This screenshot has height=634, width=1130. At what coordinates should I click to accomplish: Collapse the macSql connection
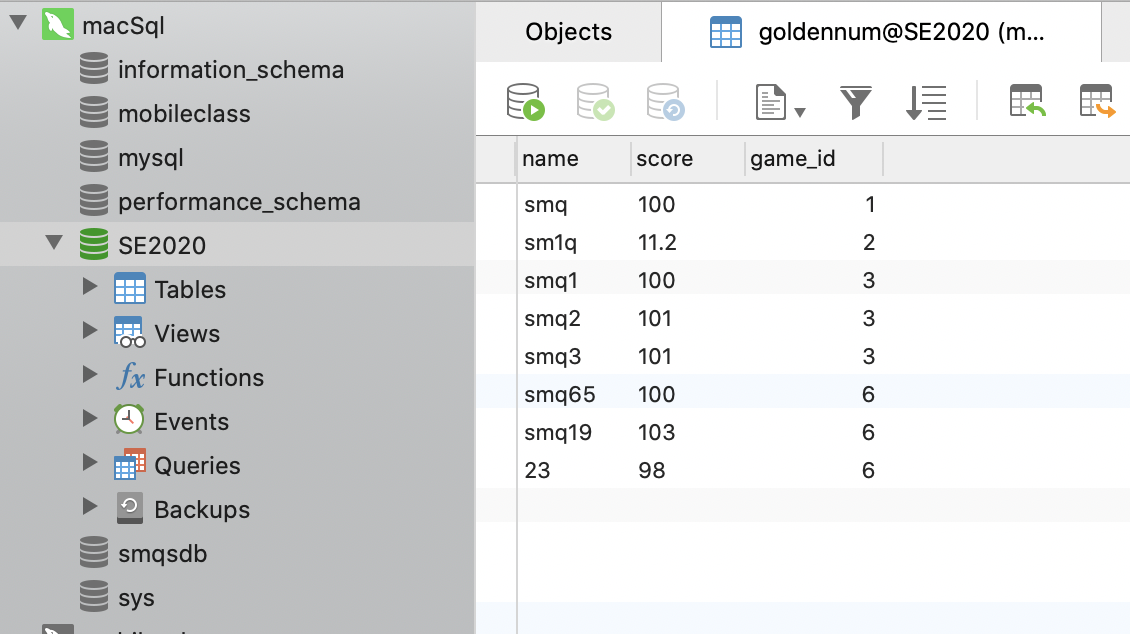[x=17, y=26]
